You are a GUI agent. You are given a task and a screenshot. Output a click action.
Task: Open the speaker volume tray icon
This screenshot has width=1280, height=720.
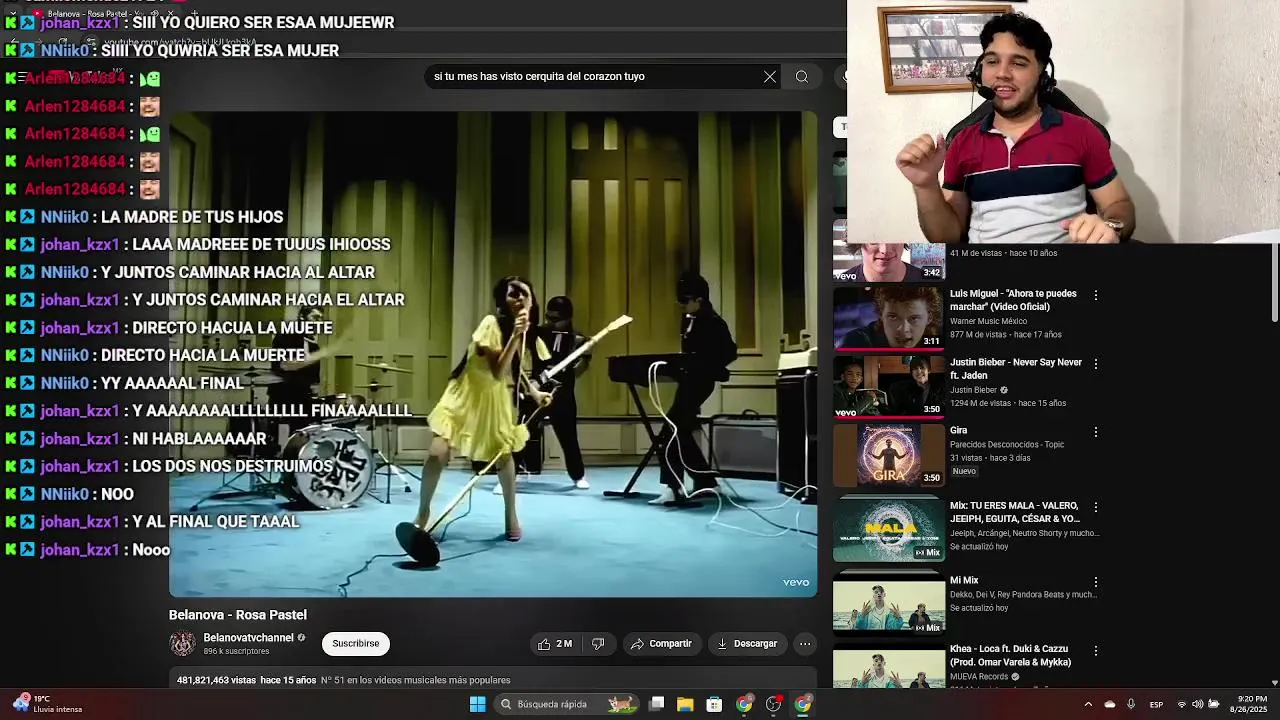(x=1198, y=704)
